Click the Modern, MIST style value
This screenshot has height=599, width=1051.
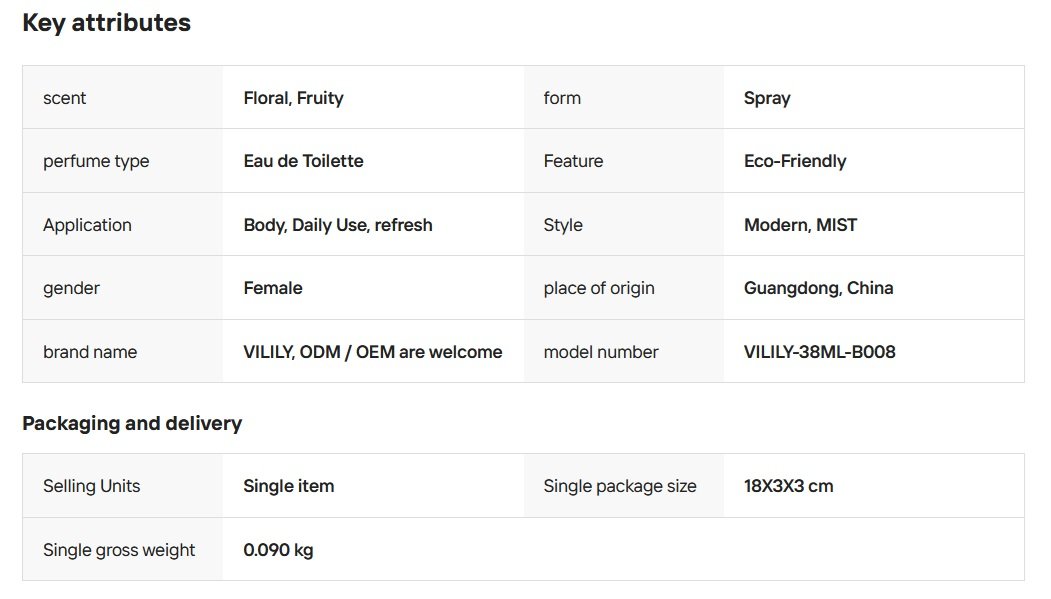pos(800,225)
